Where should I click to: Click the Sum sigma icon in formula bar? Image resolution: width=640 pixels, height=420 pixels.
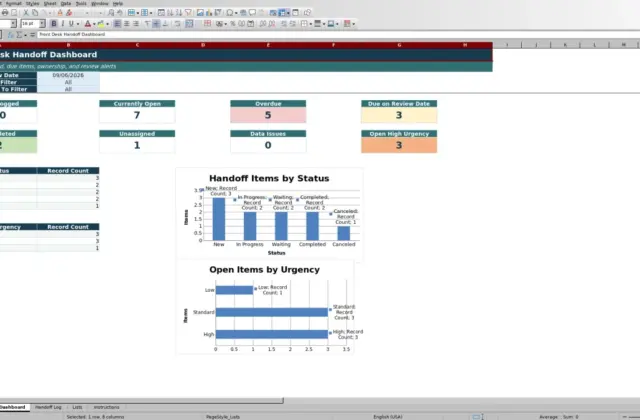pos(19,35)
